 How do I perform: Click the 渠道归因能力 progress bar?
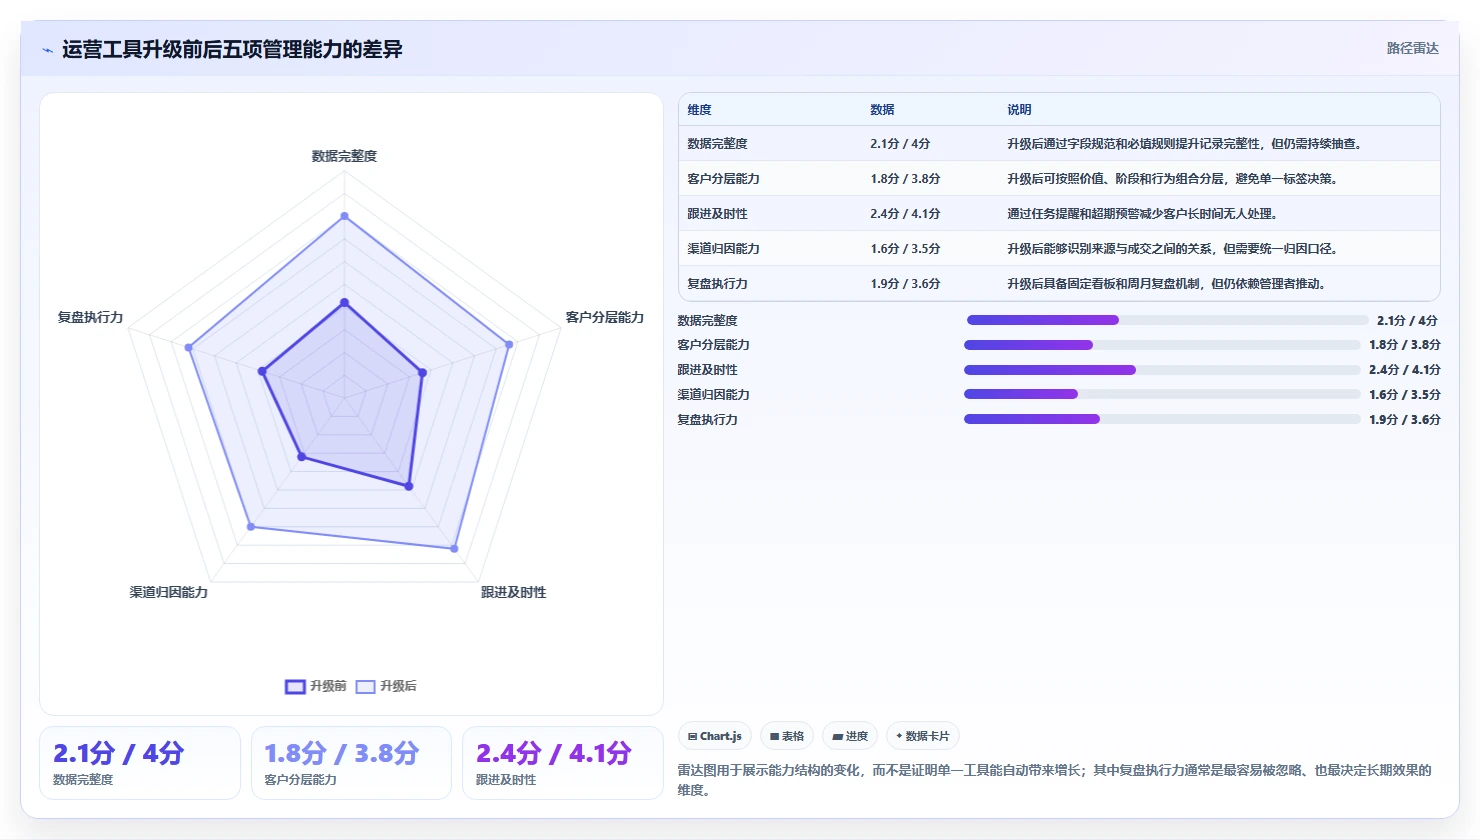tap(1162, 394)
